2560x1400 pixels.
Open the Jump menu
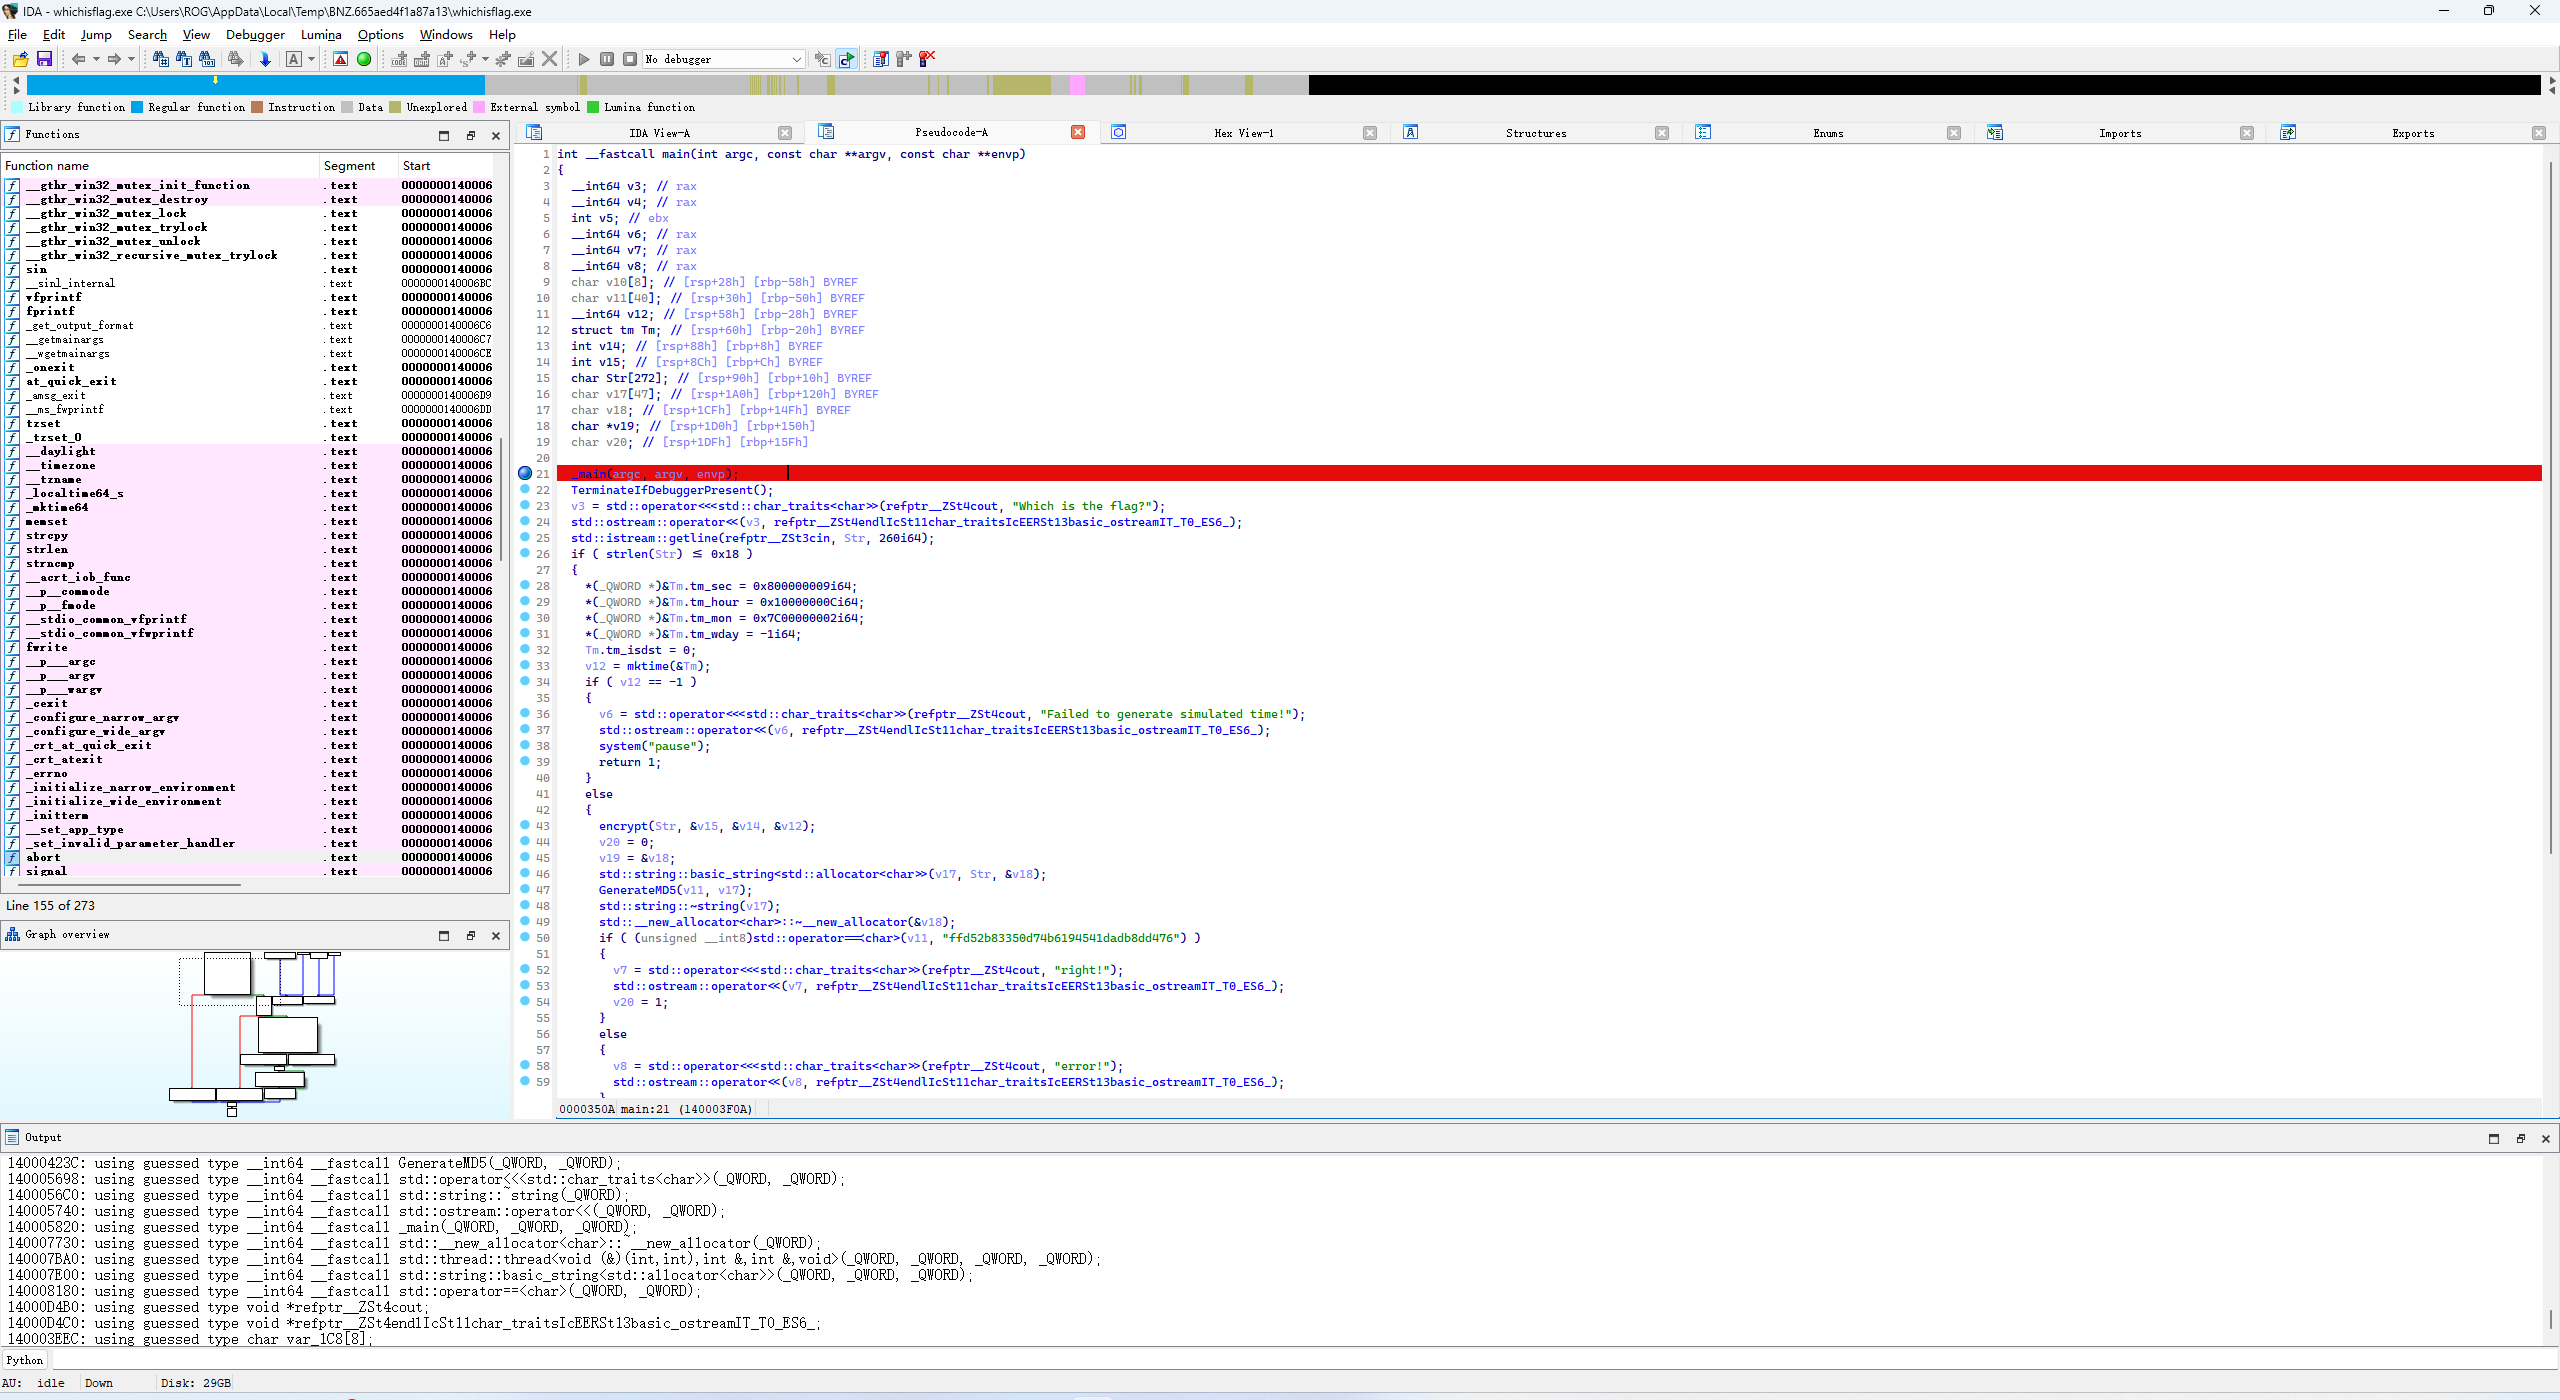(96, 34)
